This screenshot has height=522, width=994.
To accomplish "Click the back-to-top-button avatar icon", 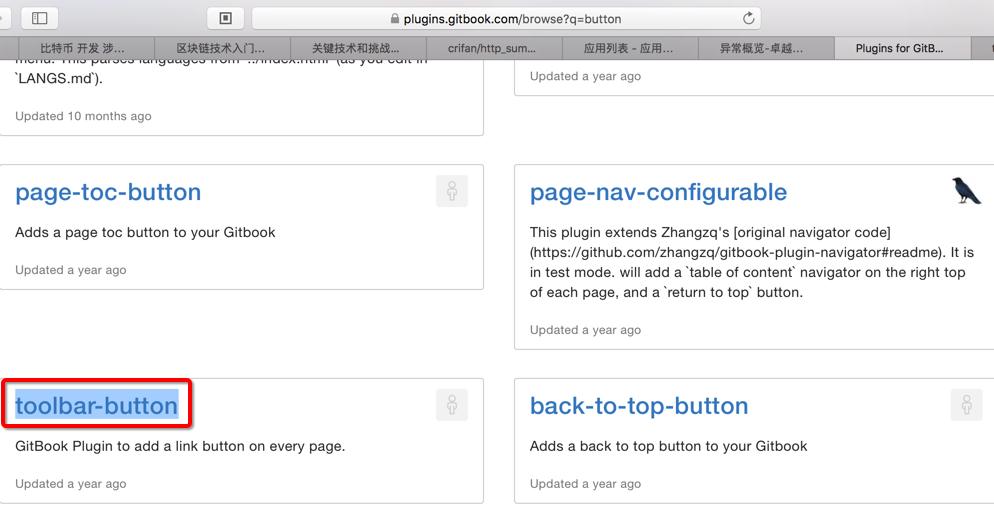I will coord(966,405).
